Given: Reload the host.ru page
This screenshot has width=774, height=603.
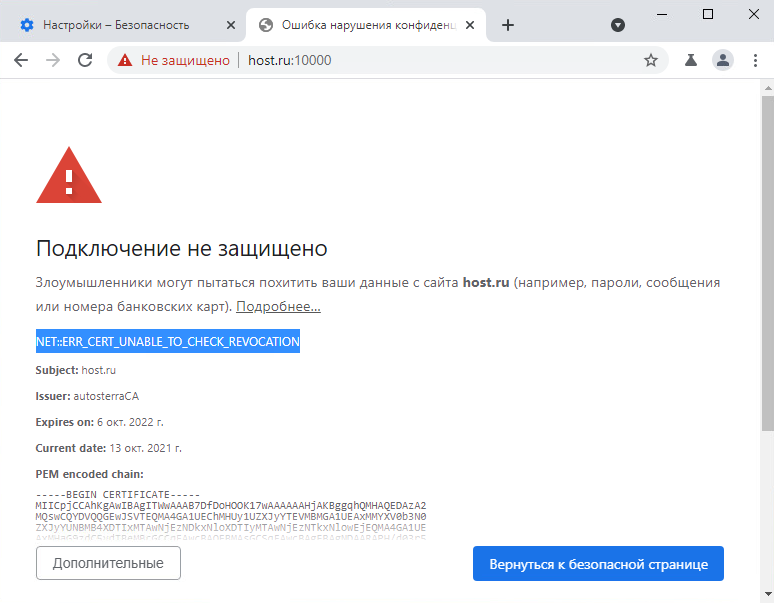Looking at the screenshot, I should tap(85, 60).
